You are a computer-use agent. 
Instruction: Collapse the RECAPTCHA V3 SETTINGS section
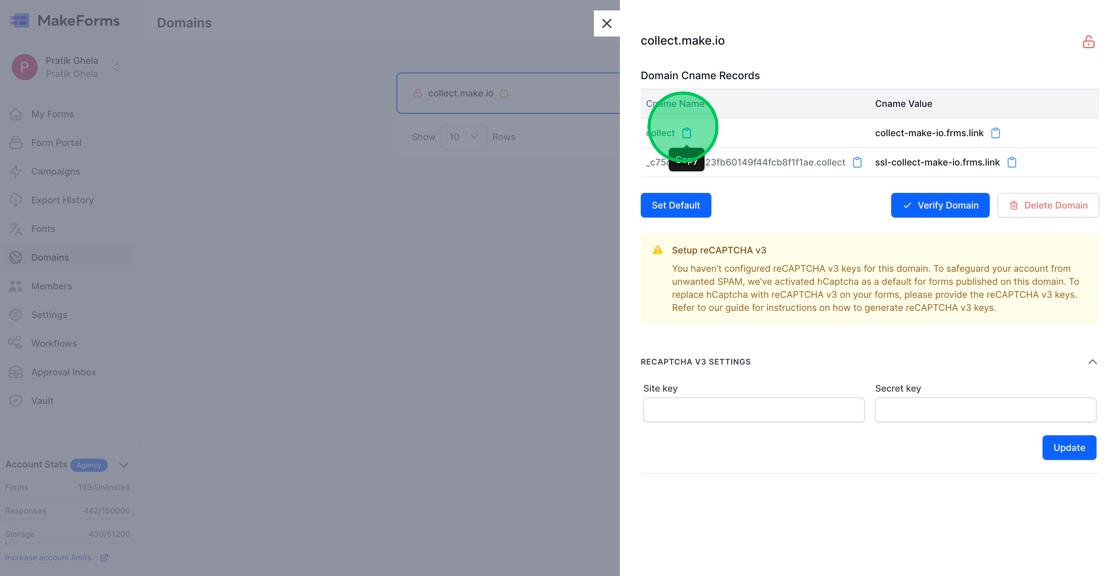tap(1093, 361)
